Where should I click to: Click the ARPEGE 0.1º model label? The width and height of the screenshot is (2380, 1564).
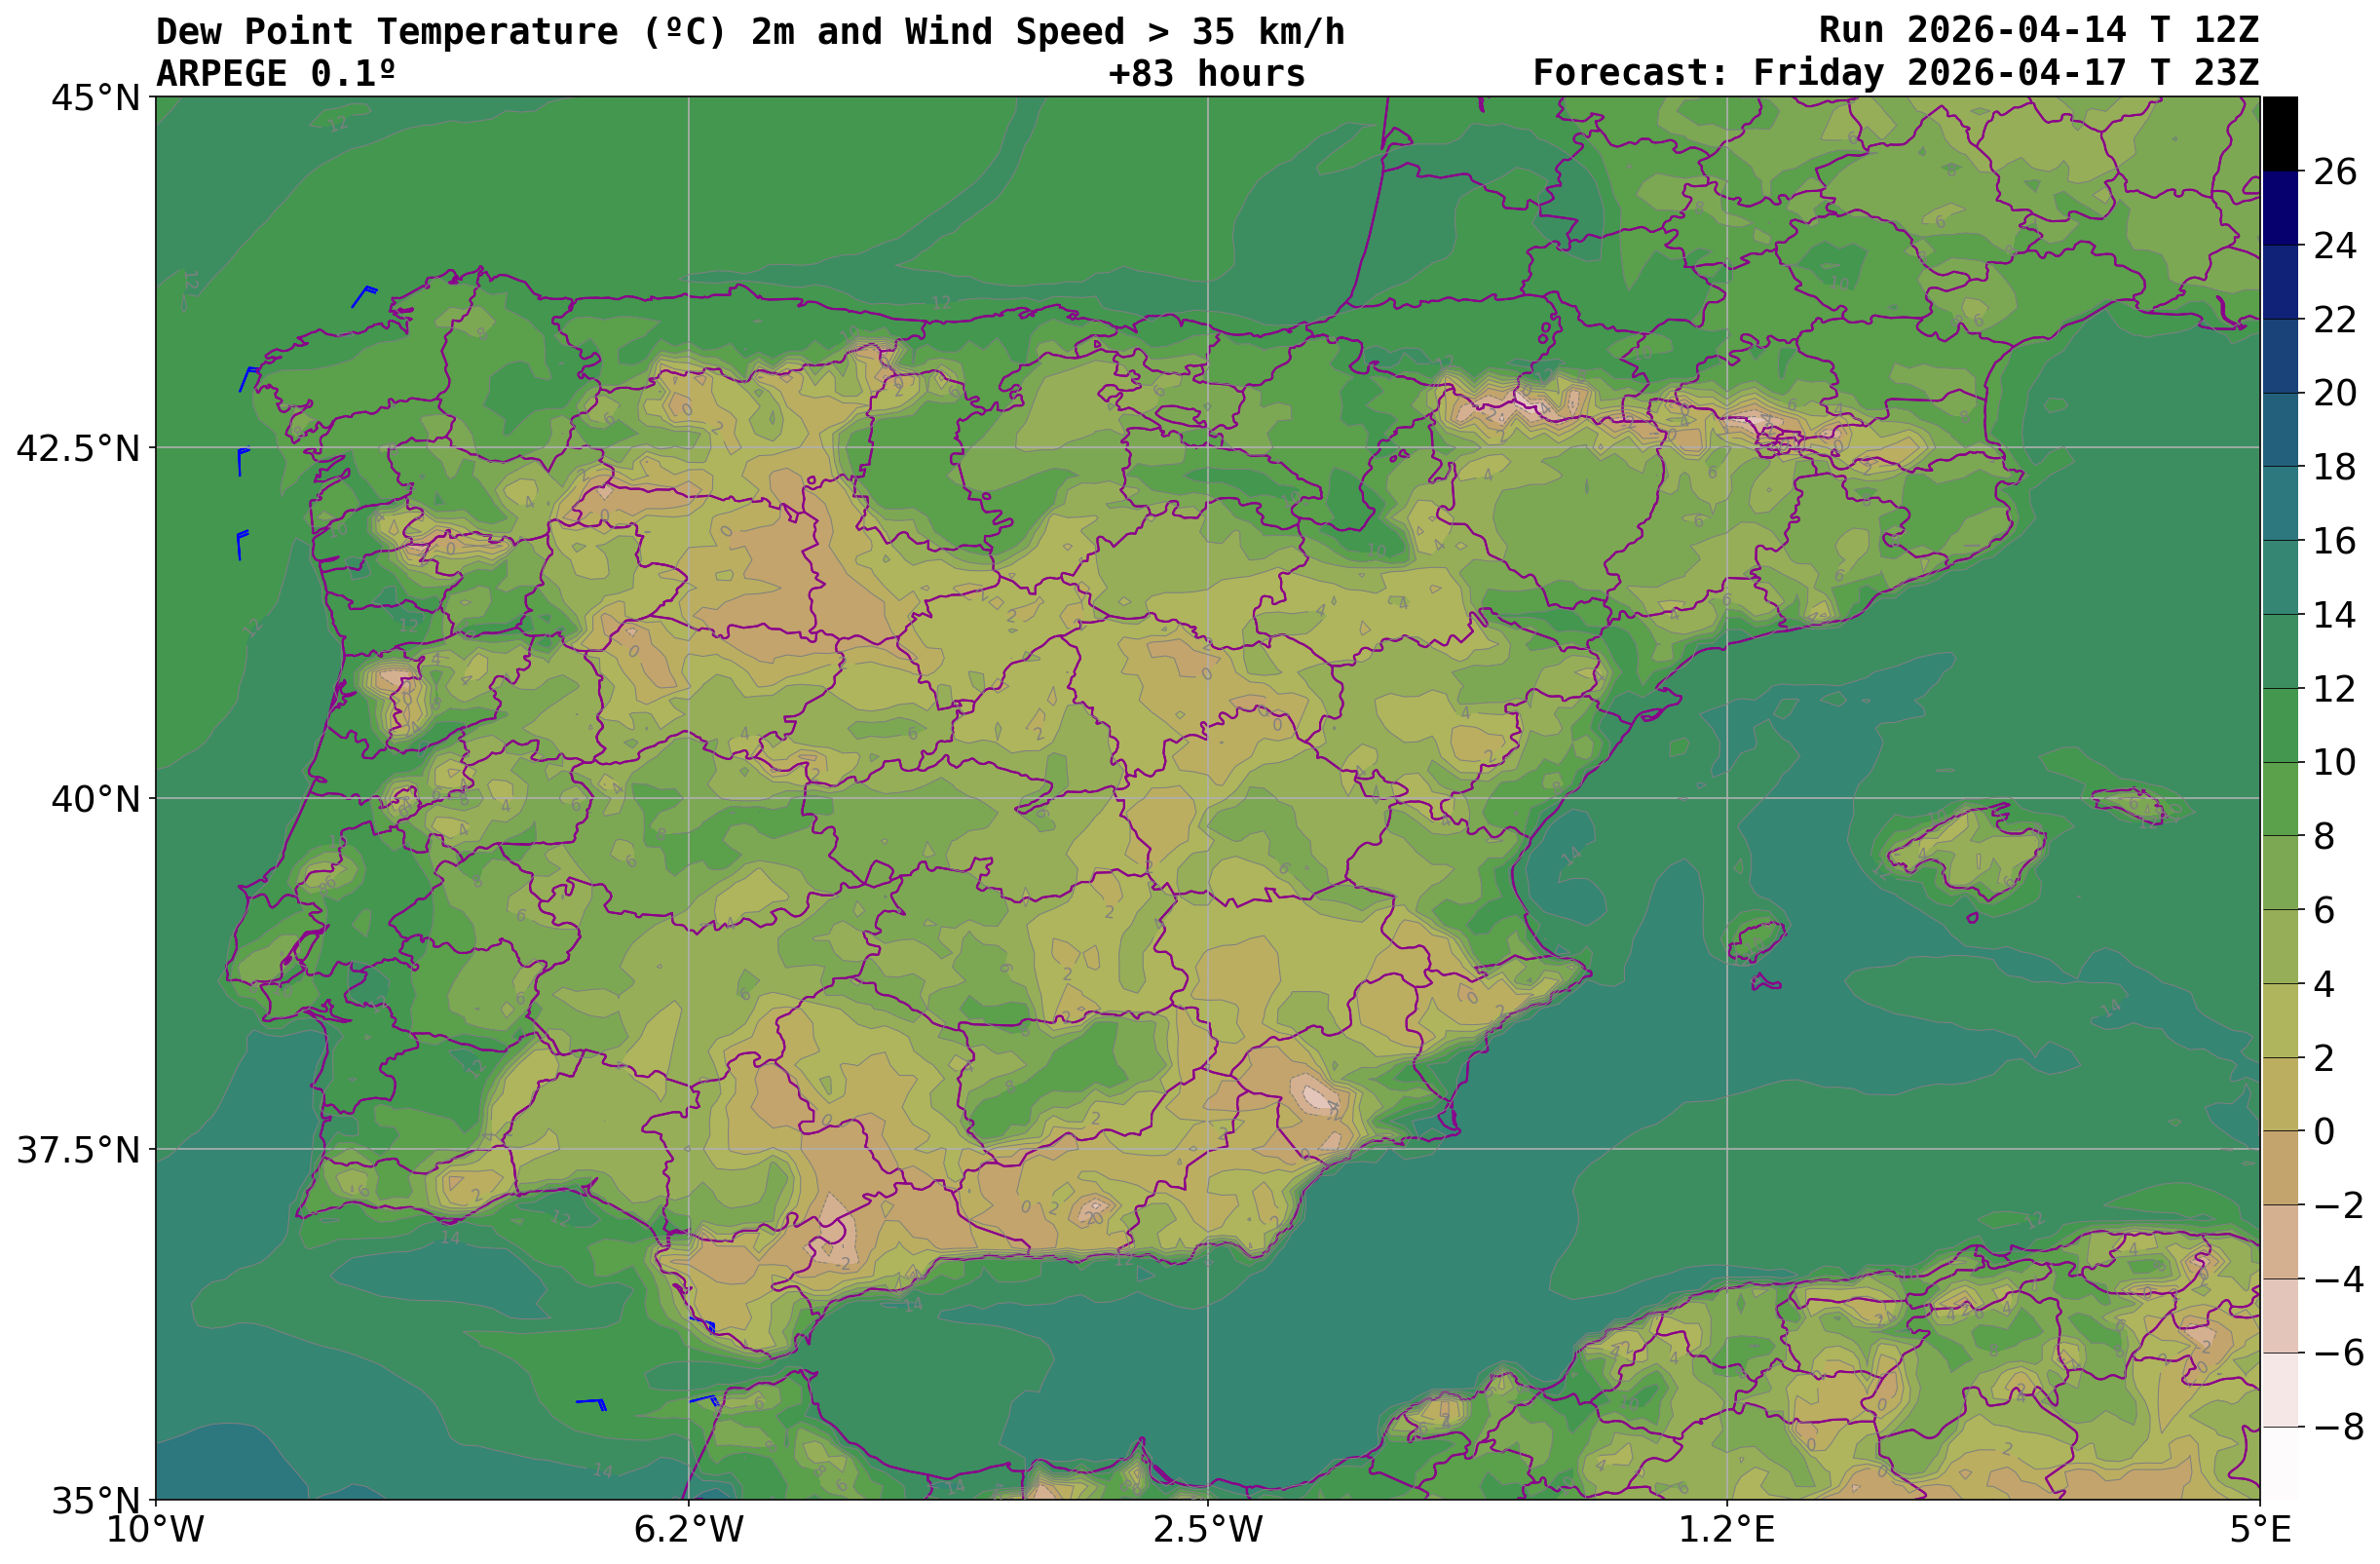(x=276, y=74)
